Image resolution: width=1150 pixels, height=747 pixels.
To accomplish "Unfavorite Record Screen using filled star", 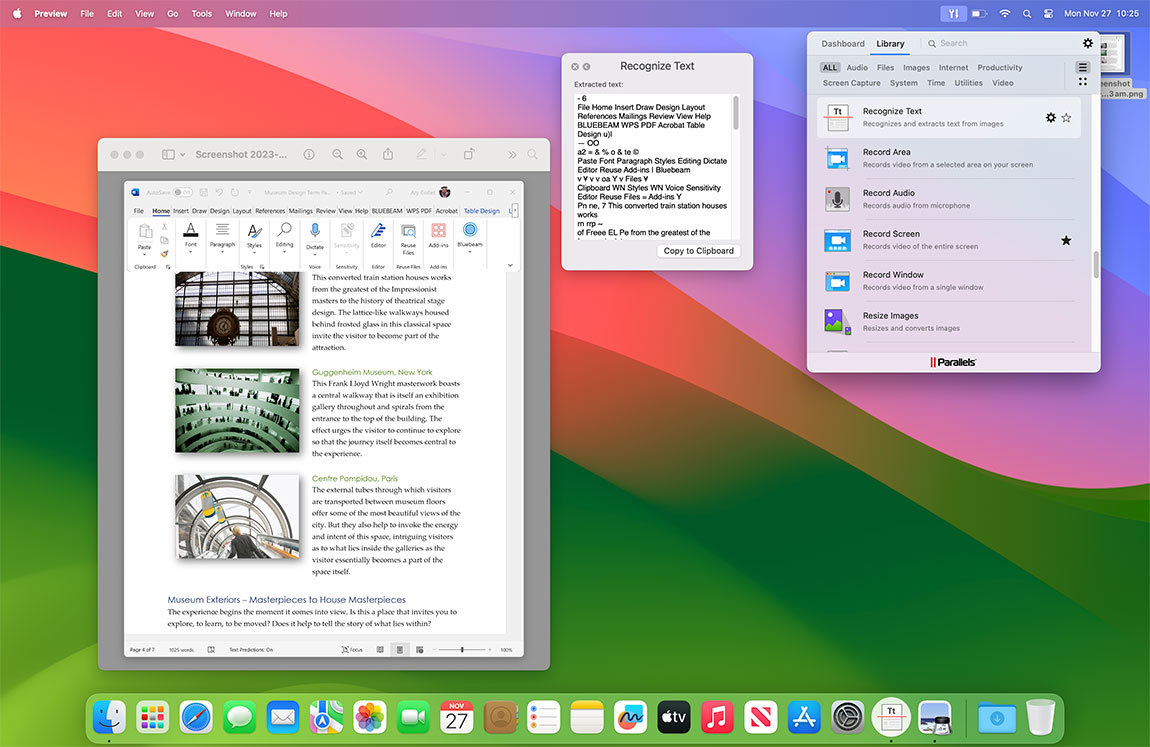I will (x=1066, y=240).
